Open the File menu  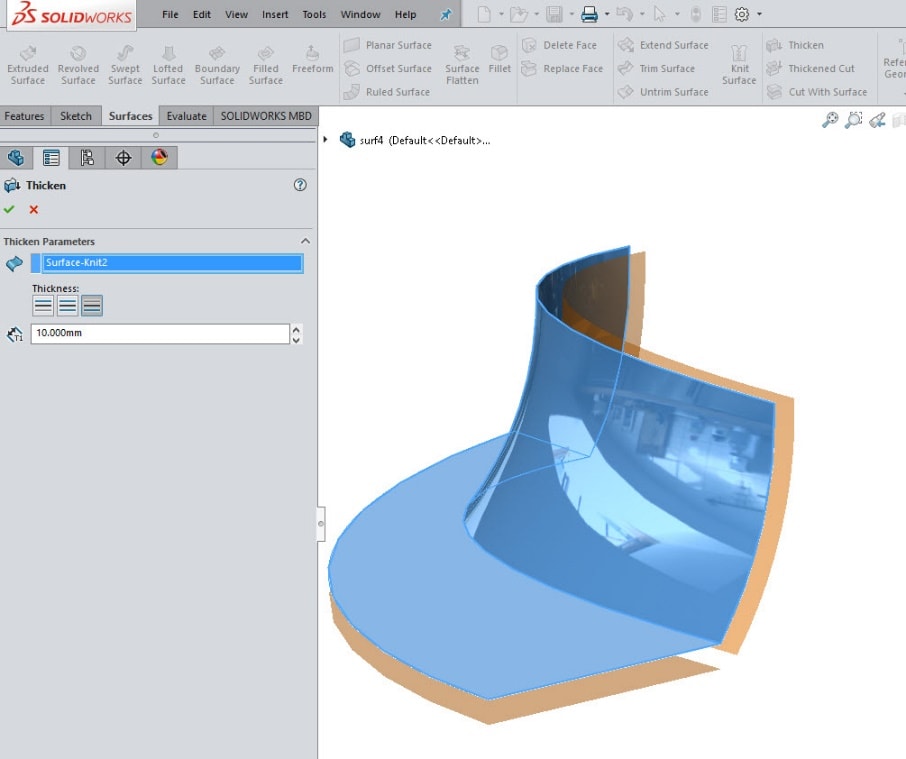[170, 14]
